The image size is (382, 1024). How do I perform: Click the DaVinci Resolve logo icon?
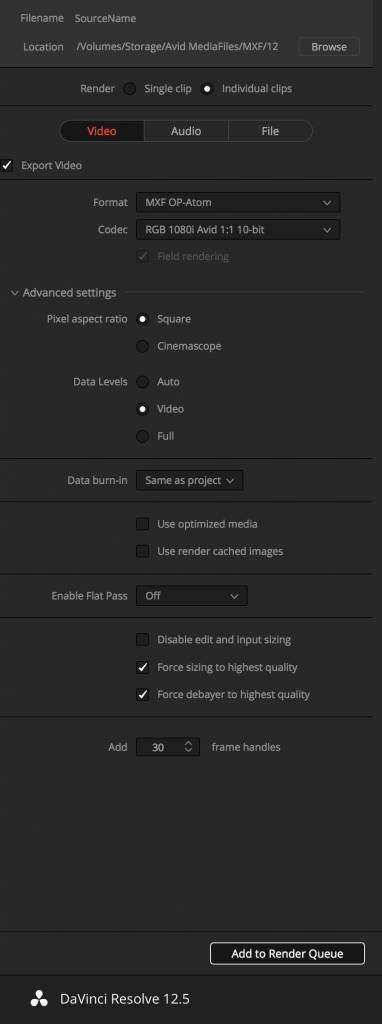39,999
